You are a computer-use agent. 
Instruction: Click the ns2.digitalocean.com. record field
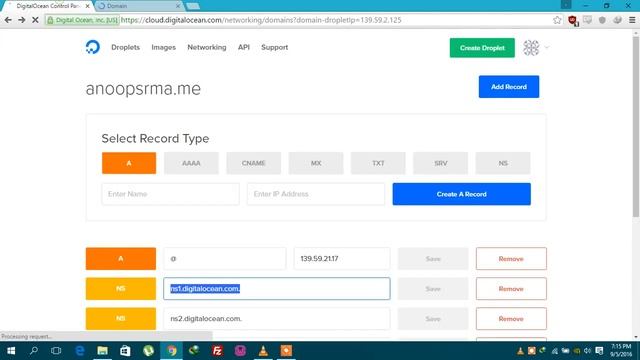click(277, 318)
